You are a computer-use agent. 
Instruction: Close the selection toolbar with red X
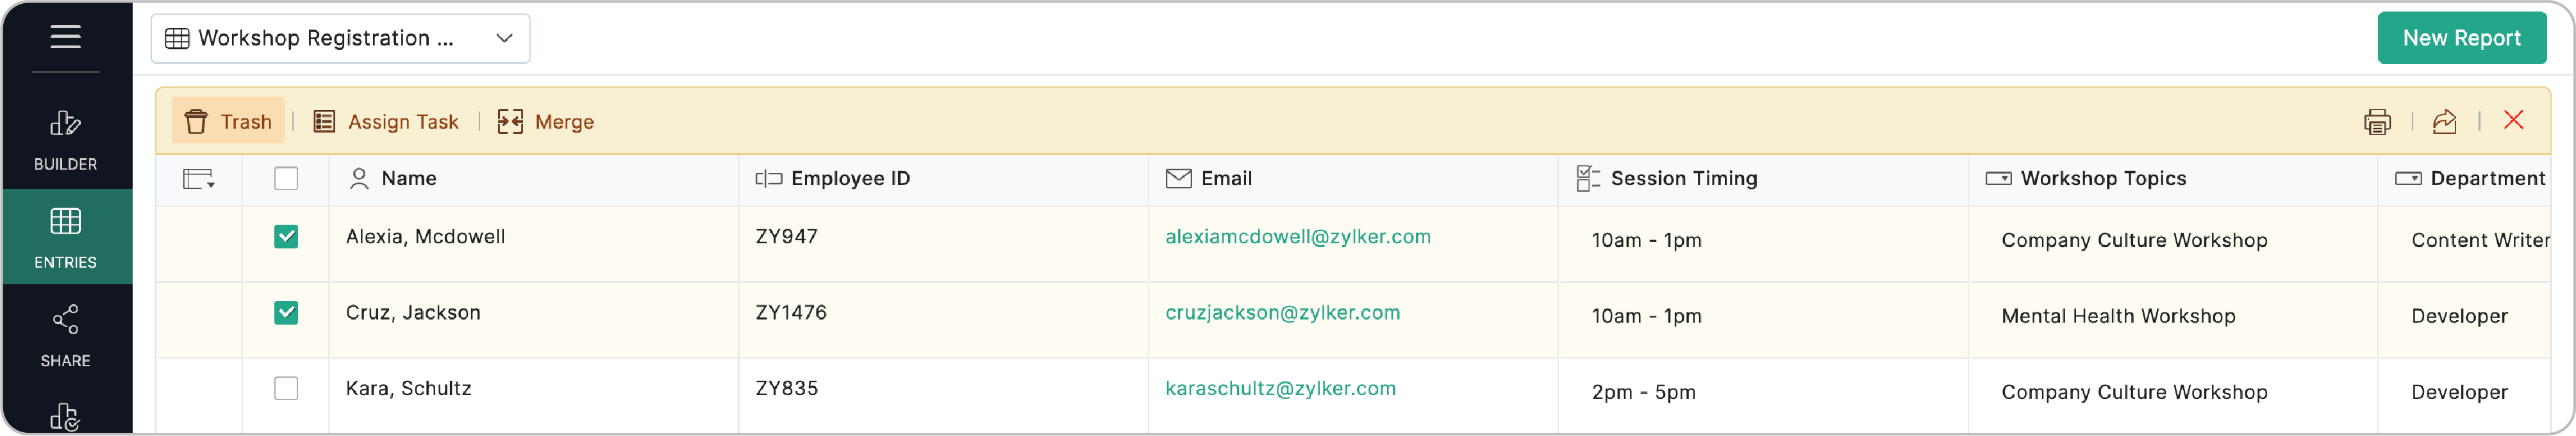(2513, 121)
